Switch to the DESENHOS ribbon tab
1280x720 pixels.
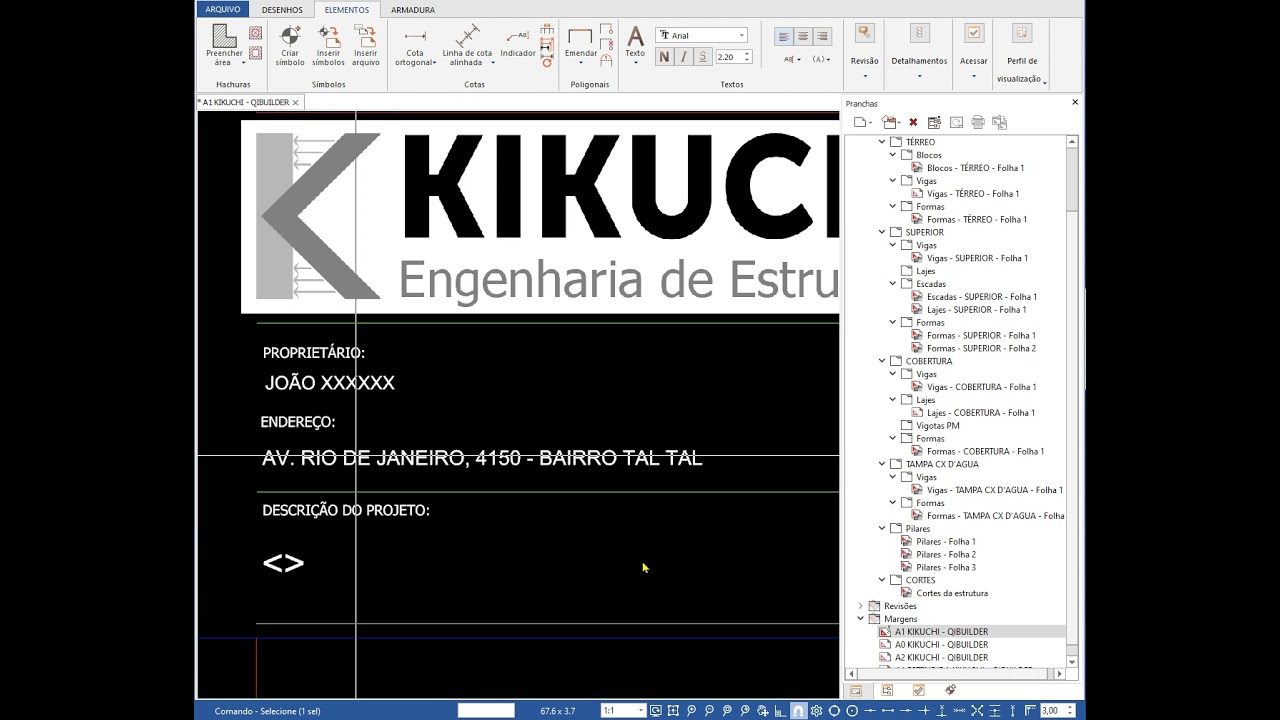pyautogui.click(x=282, y=10)
